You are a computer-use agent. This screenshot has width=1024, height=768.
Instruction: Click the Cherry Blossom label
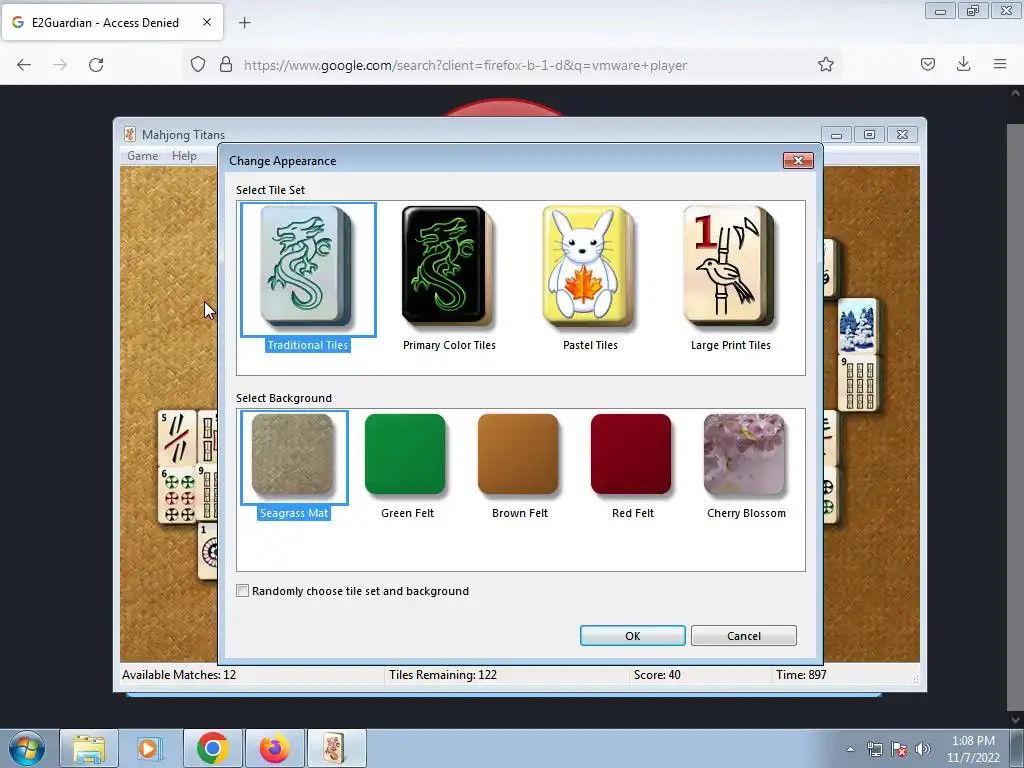click(x=746, y=513)
